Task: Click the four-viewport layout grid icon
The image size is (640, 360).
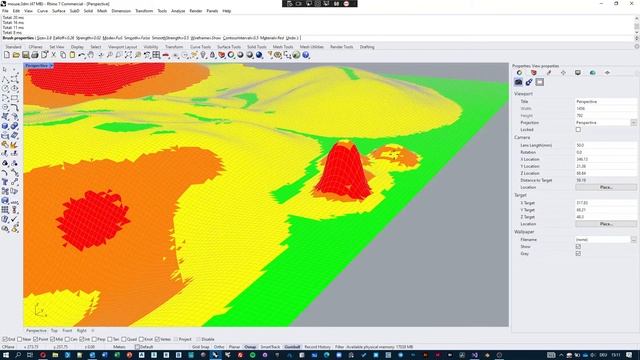Action: pos(156,55)
